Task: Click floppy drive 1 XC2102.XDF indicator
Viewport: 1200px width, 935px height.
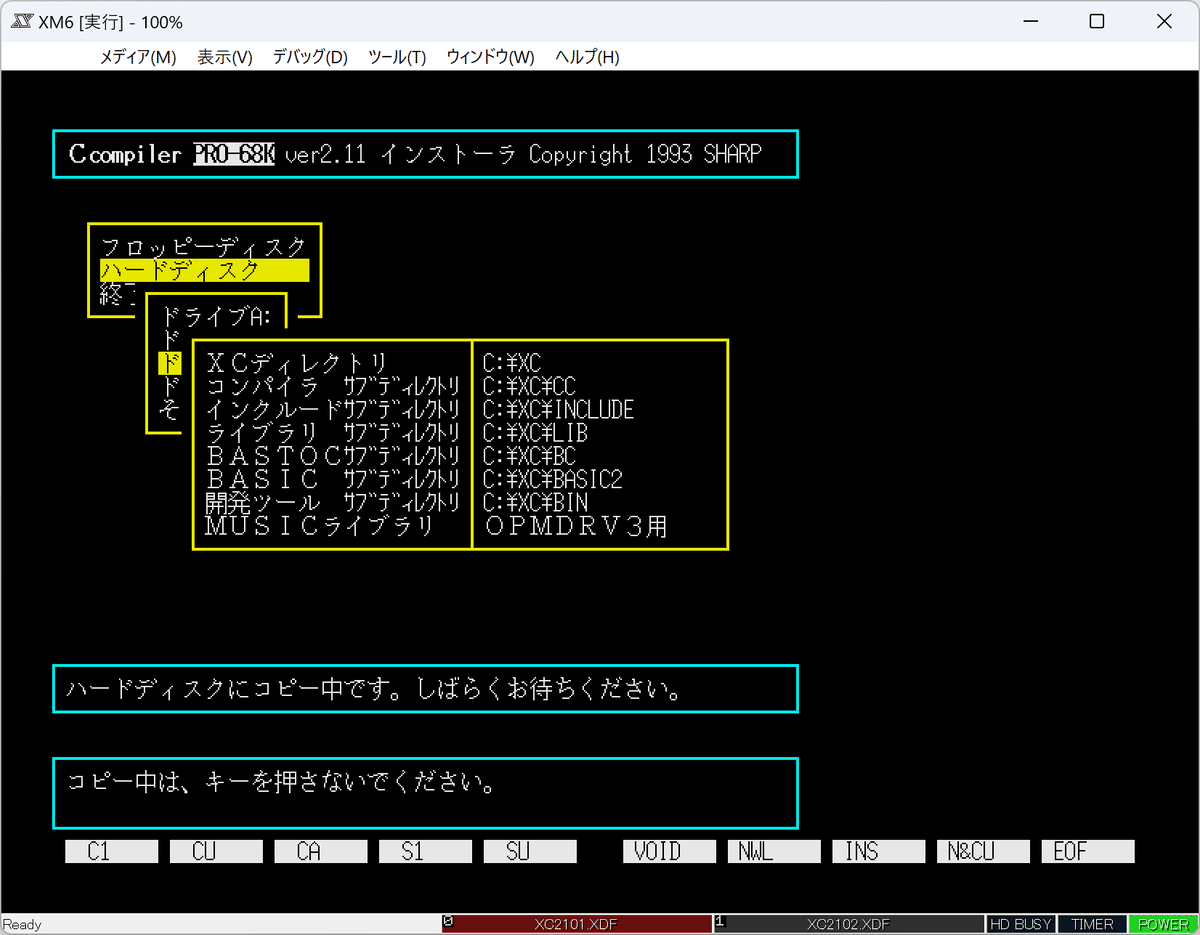Action: (849, 924)
